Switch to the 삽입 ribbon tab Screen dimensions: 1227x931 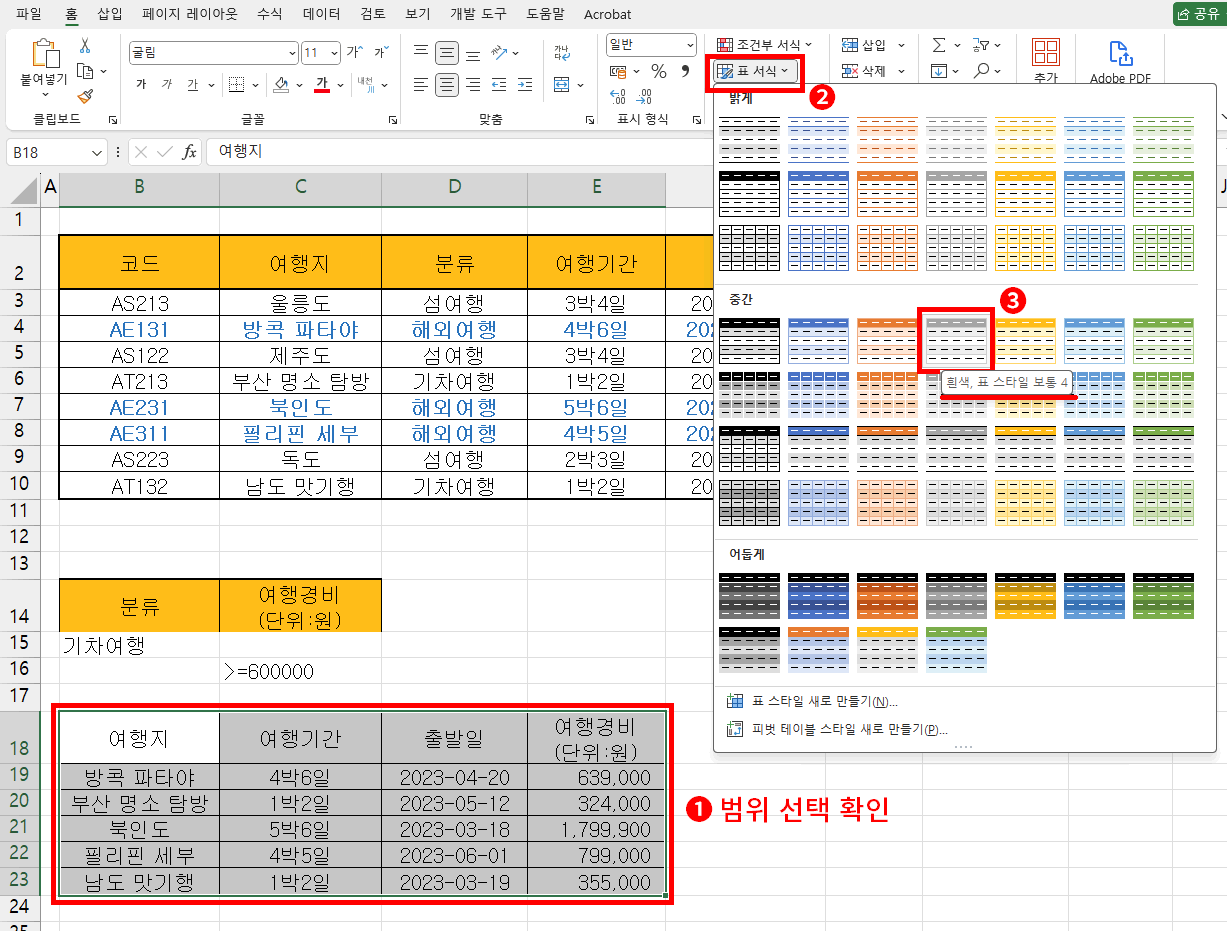(x=110, y=14)
